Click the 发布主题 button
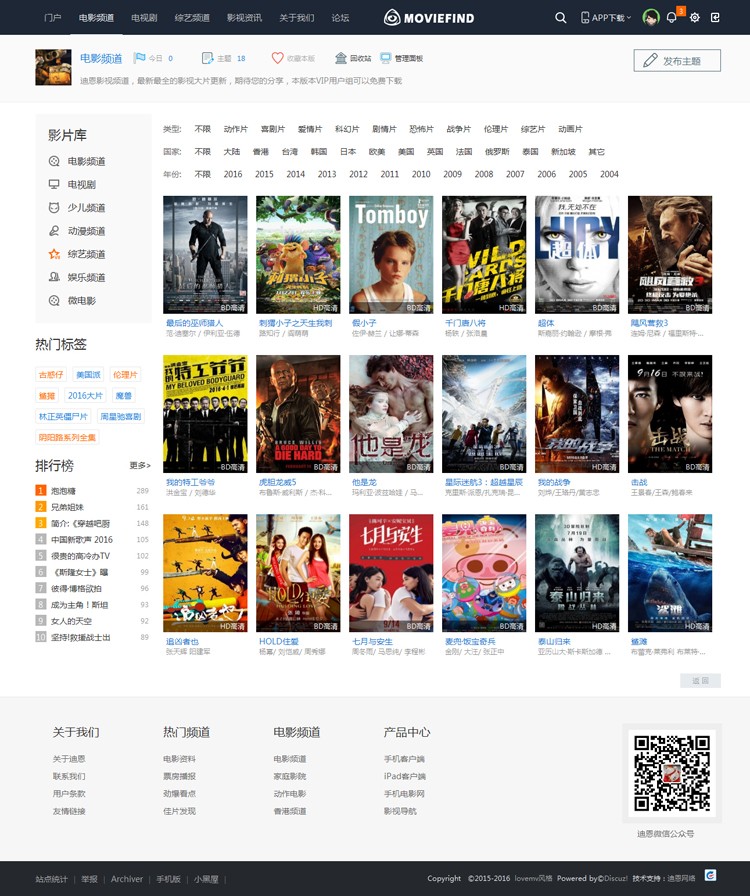Viewport: 750px width, 896px height. [x=677, y=61]
